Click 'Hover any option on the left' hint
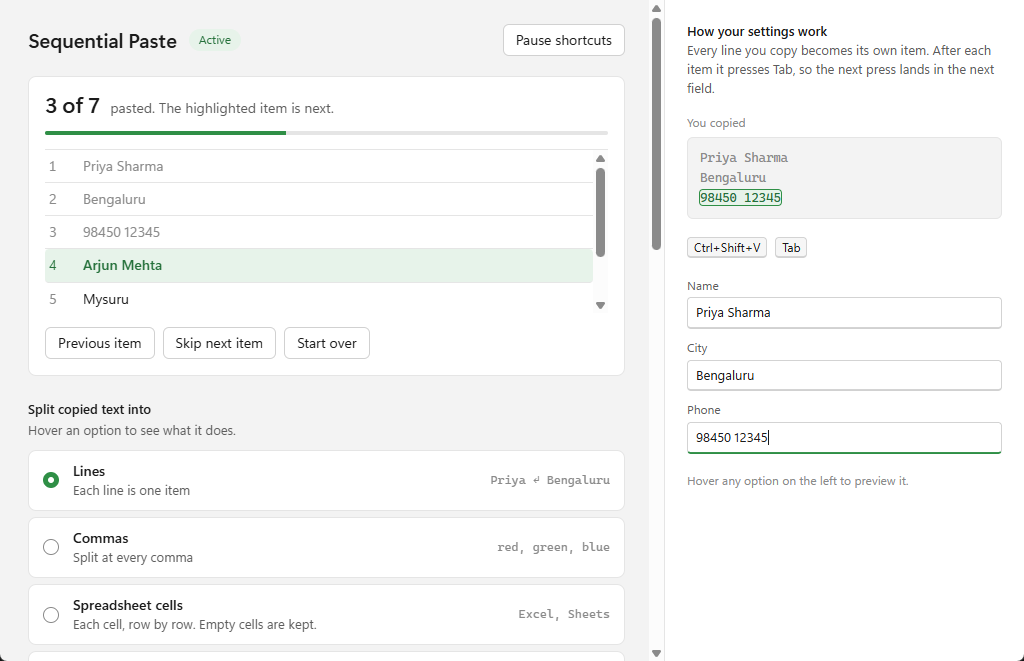The image size is (1024, 661). 797,481
